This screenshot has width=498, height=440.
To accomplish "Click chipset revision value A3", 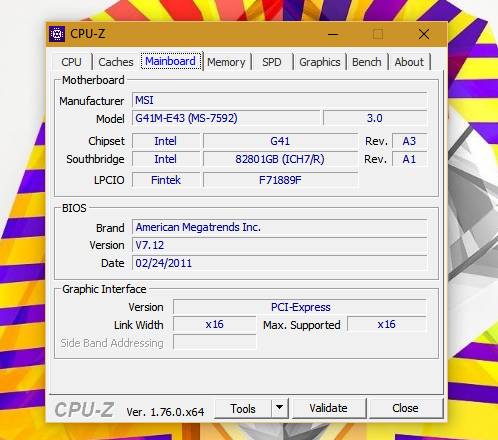I will click(409, 141).
